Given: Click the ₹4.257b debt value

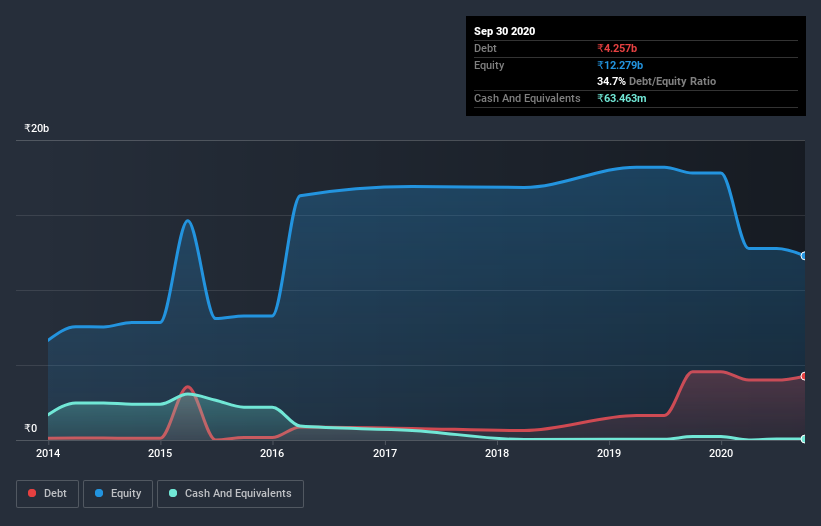Looking at the screenshot, I should 617,48.
